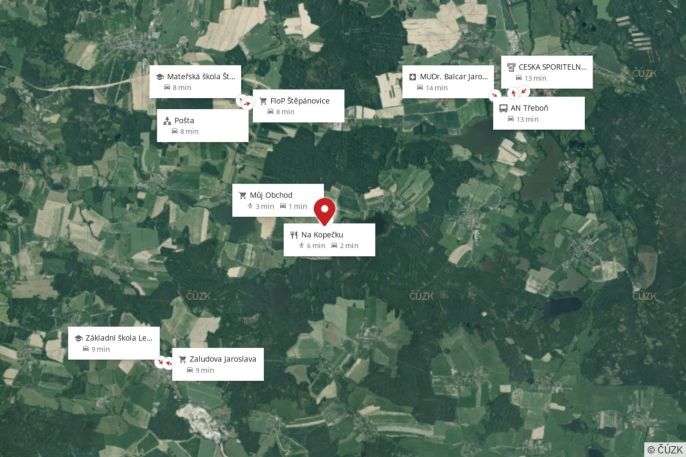Click the shopping cart icon for FloP Štěpánovice

[x=263, y=101]
